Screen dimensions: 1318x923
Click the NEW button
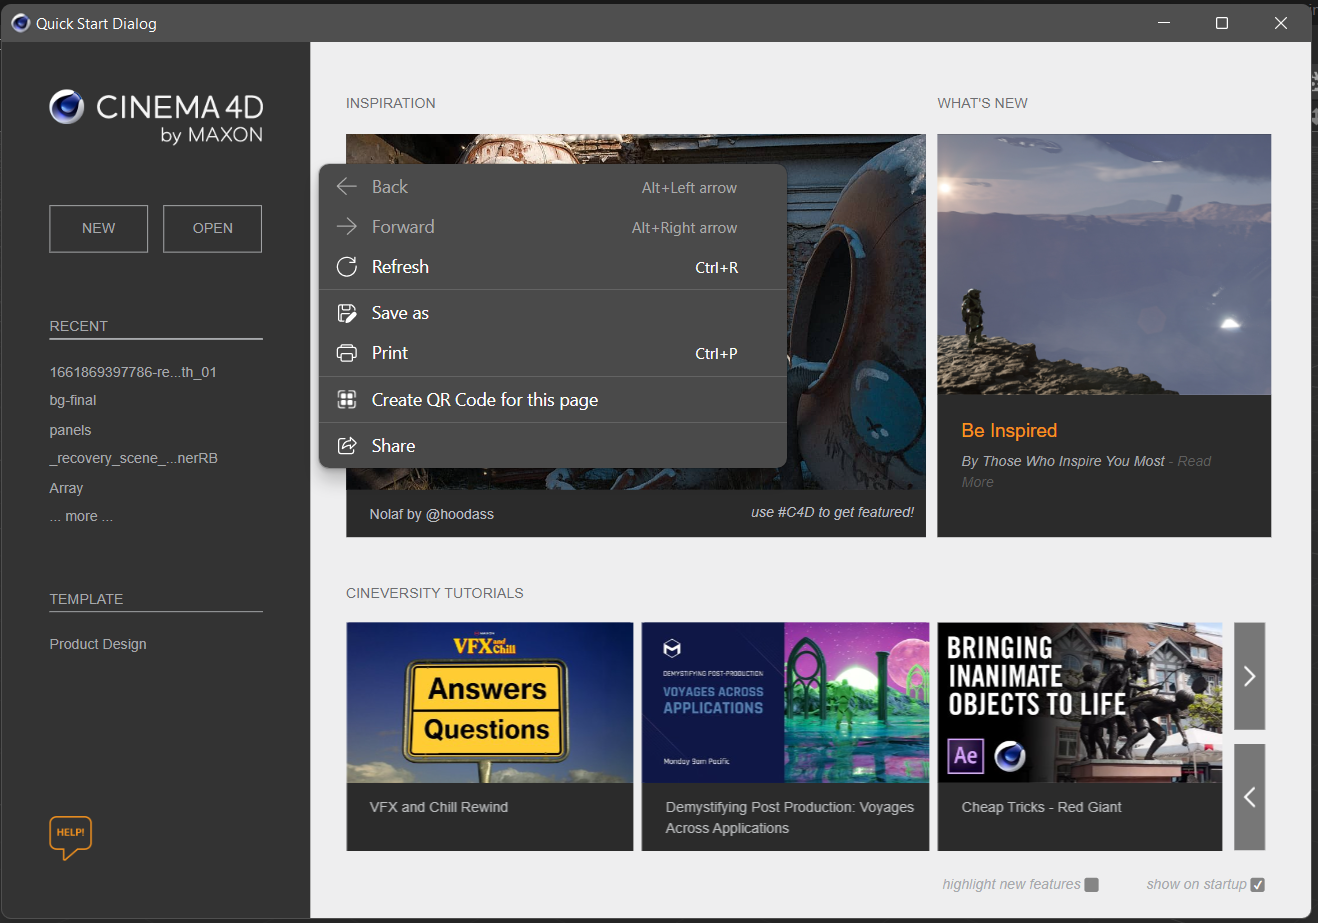[x=99, y=229]
